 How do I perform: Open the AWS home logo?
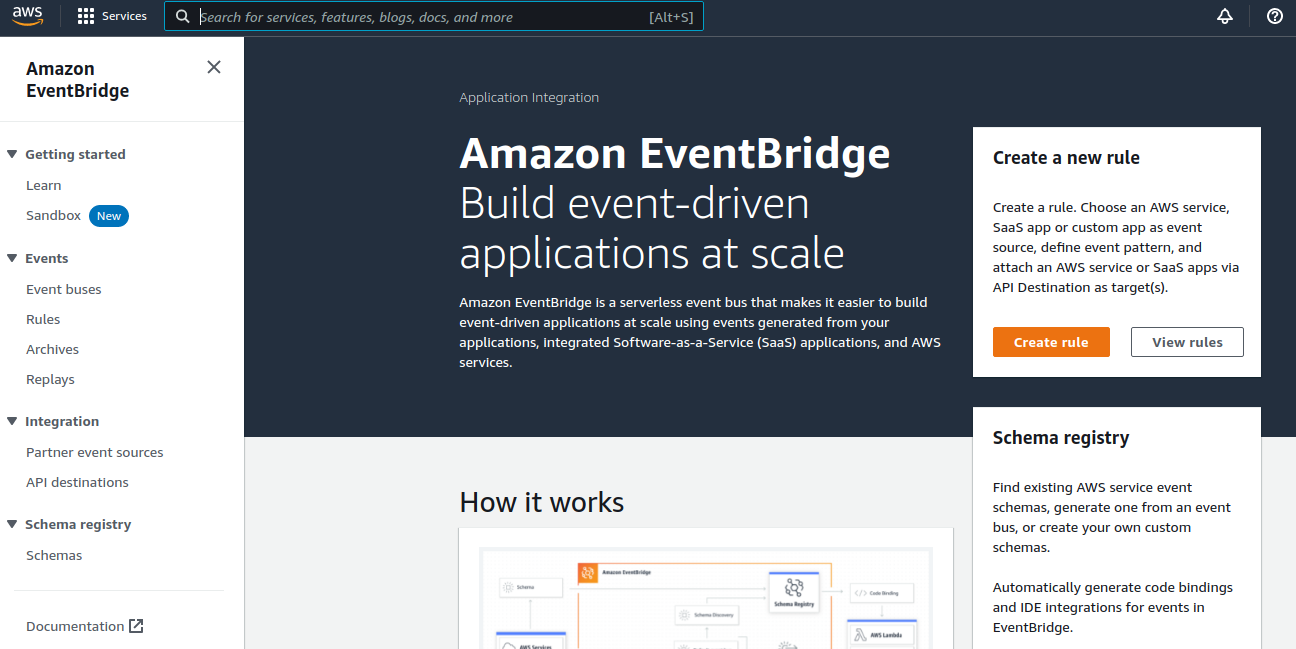point(27,16)
